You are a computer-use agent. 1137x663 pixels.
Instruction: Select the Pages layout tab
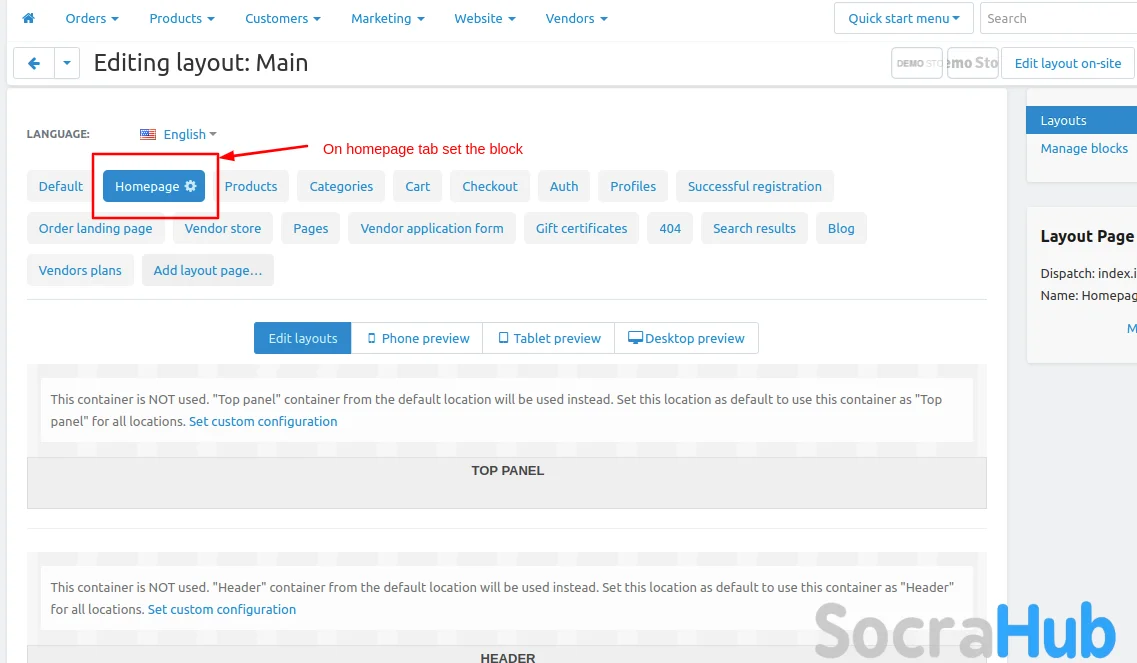click(x=311, y=228)
